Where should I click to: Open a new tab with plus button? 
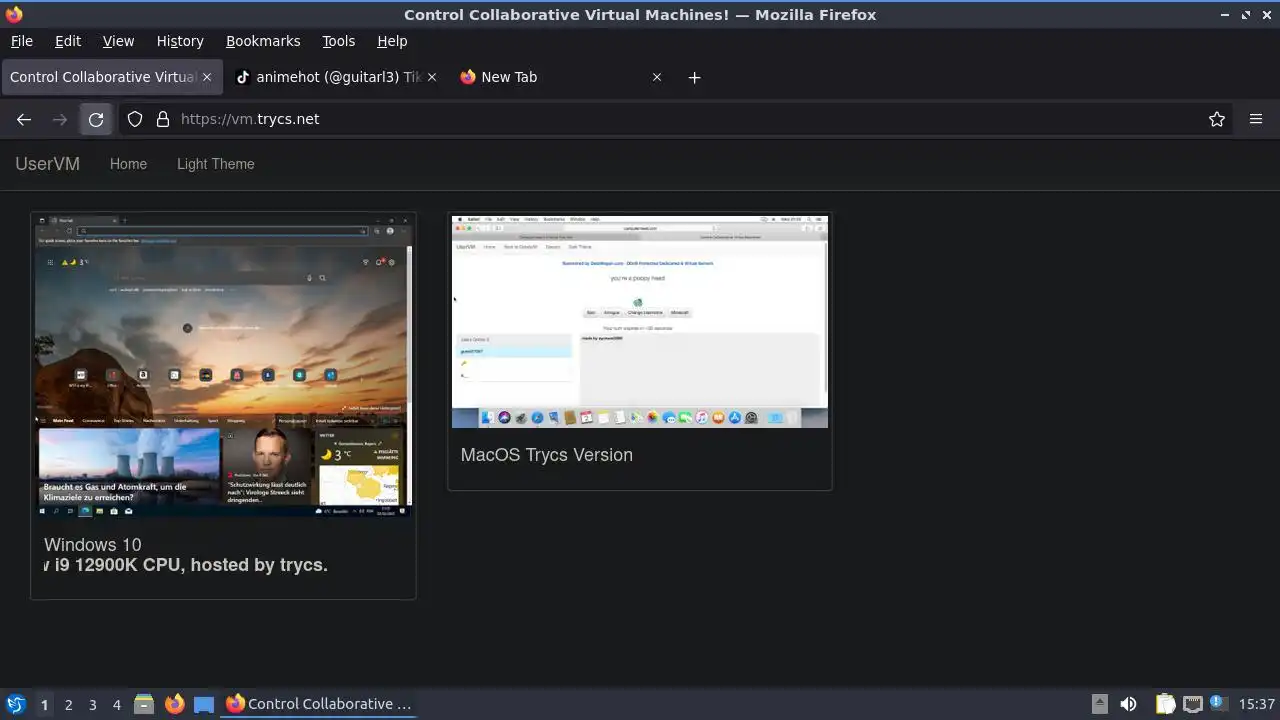pos(694,77)
